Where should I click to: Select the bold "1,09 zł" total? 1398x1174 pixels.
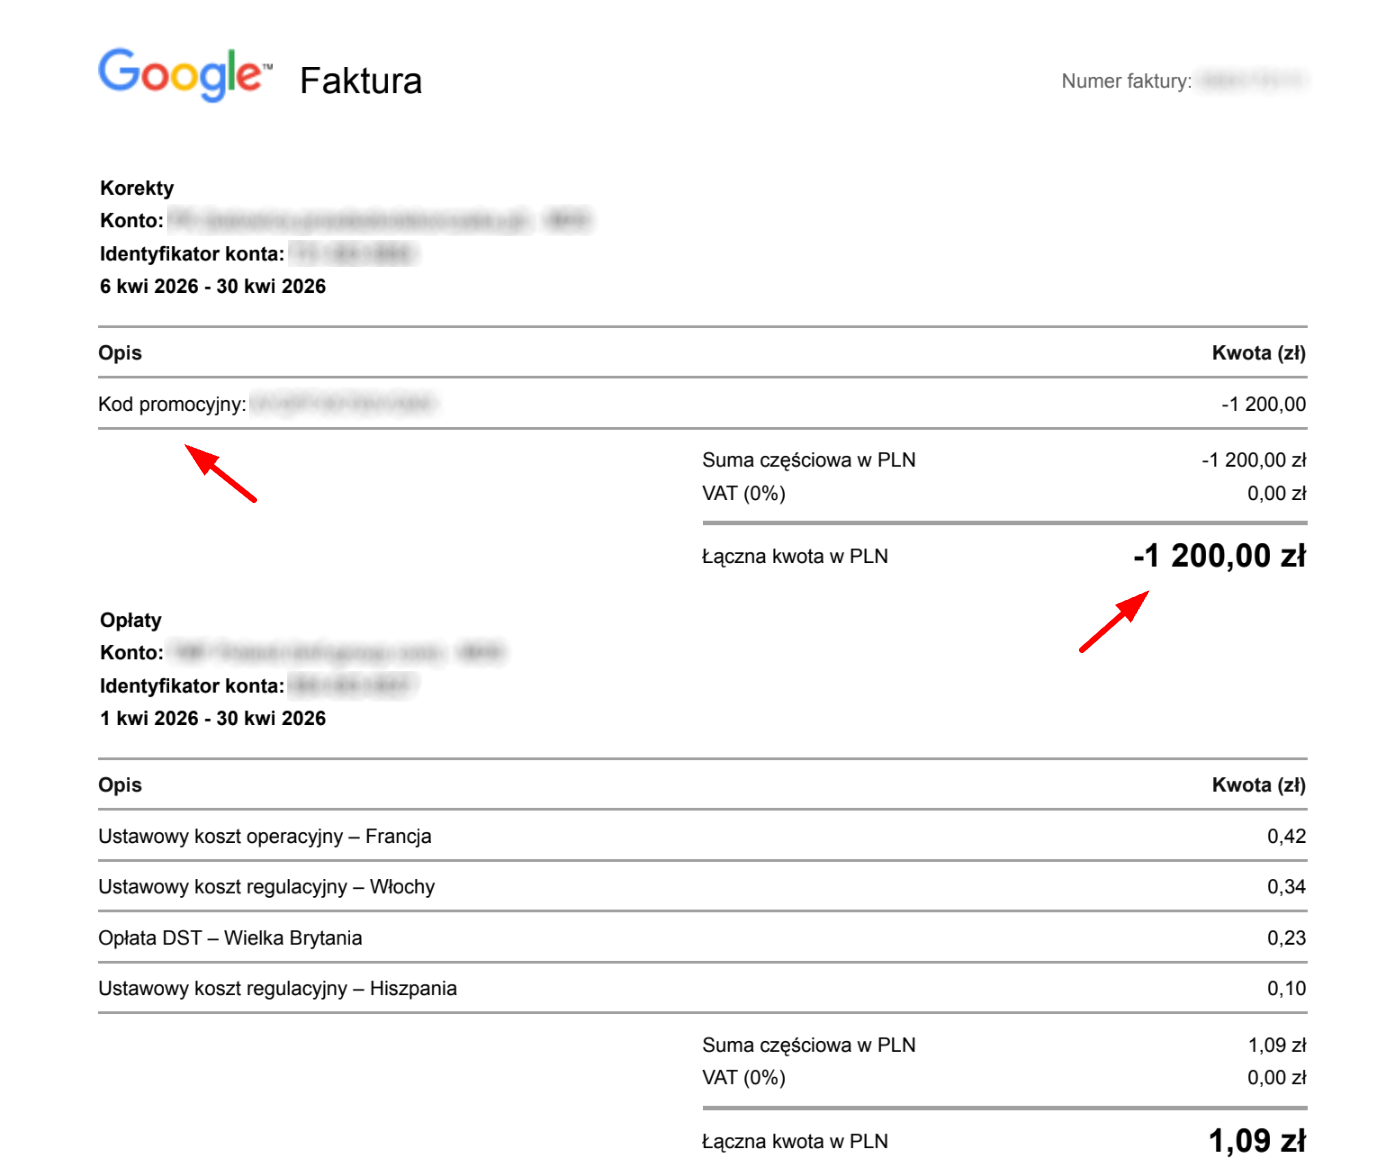[1257, 1141]
